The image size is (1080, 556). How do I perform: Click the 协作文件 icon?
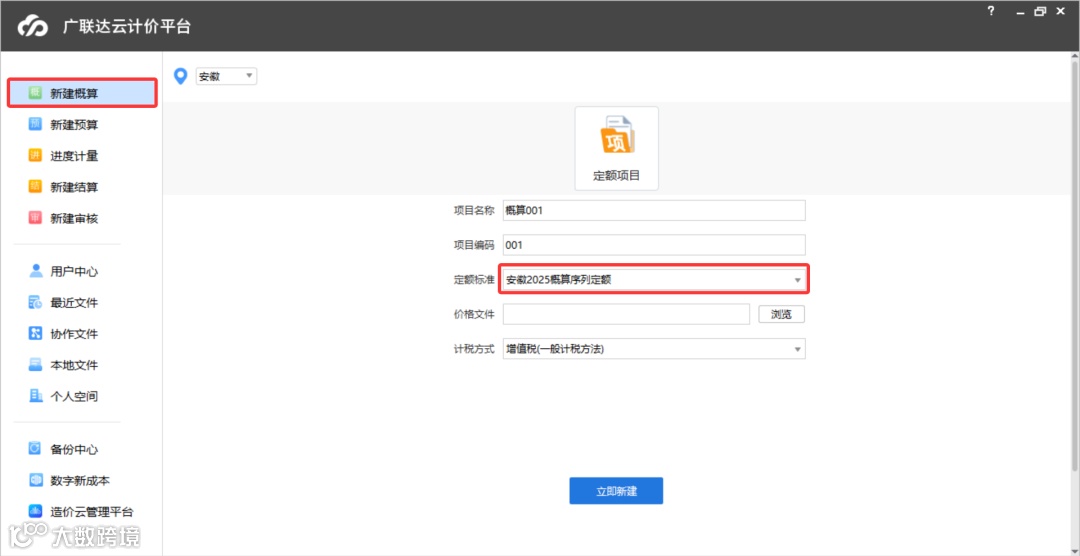point(35,333)
